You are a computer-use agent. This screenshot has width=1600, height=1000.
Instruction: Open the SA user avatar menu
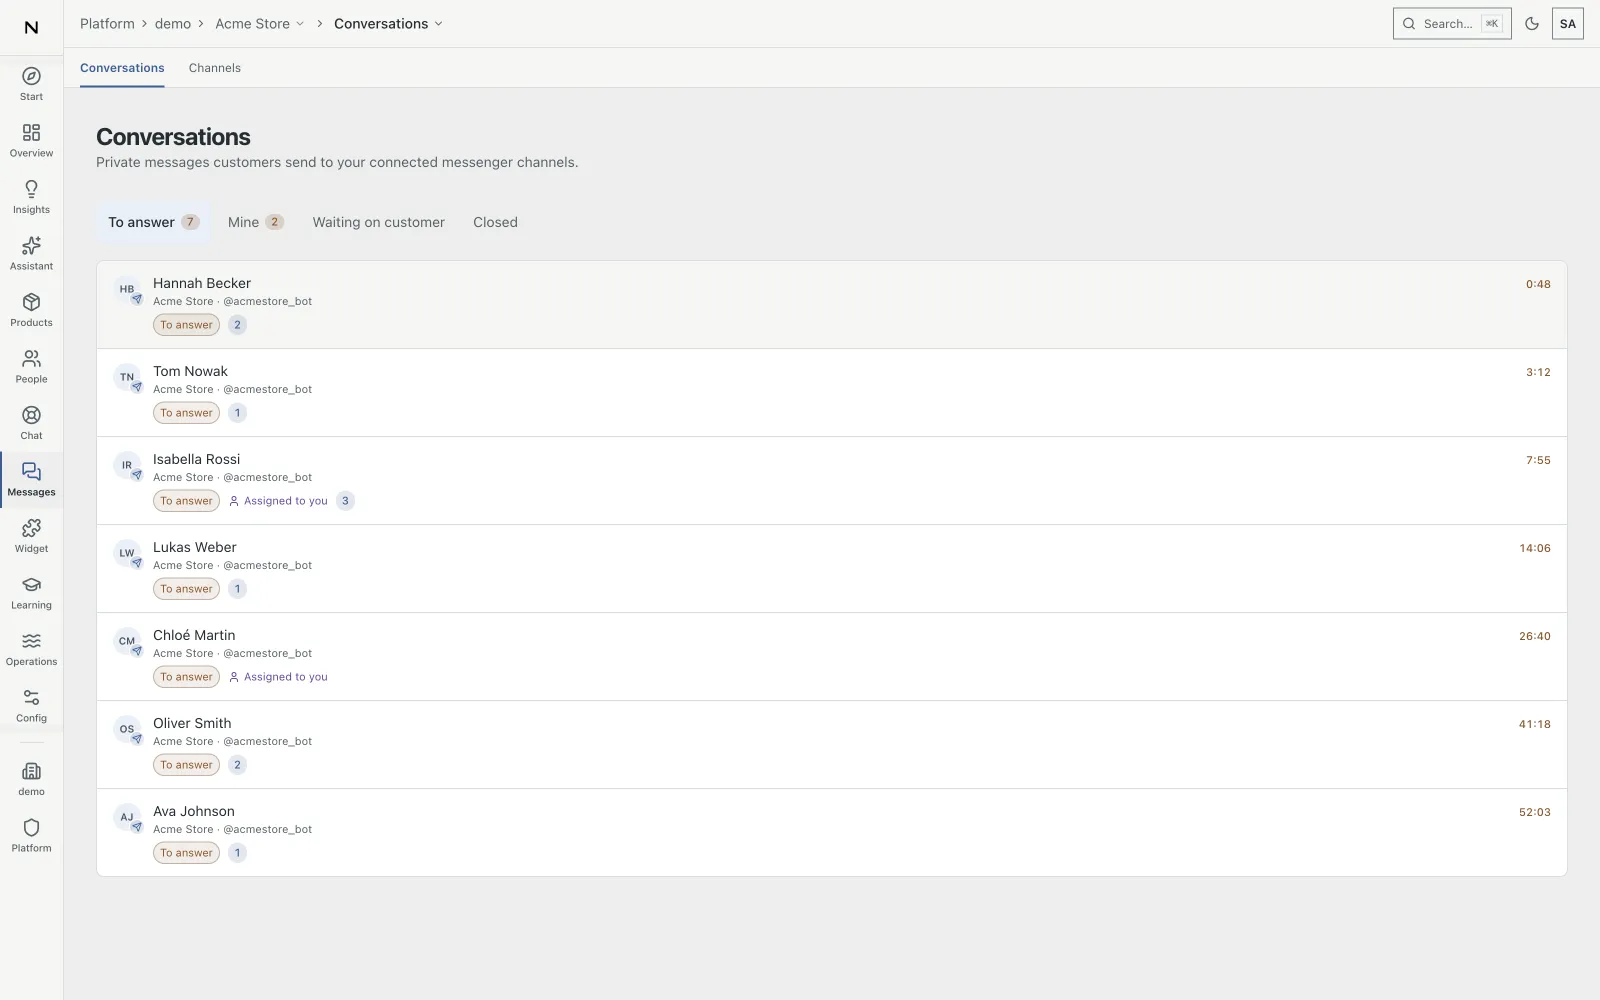[1567, 24]
